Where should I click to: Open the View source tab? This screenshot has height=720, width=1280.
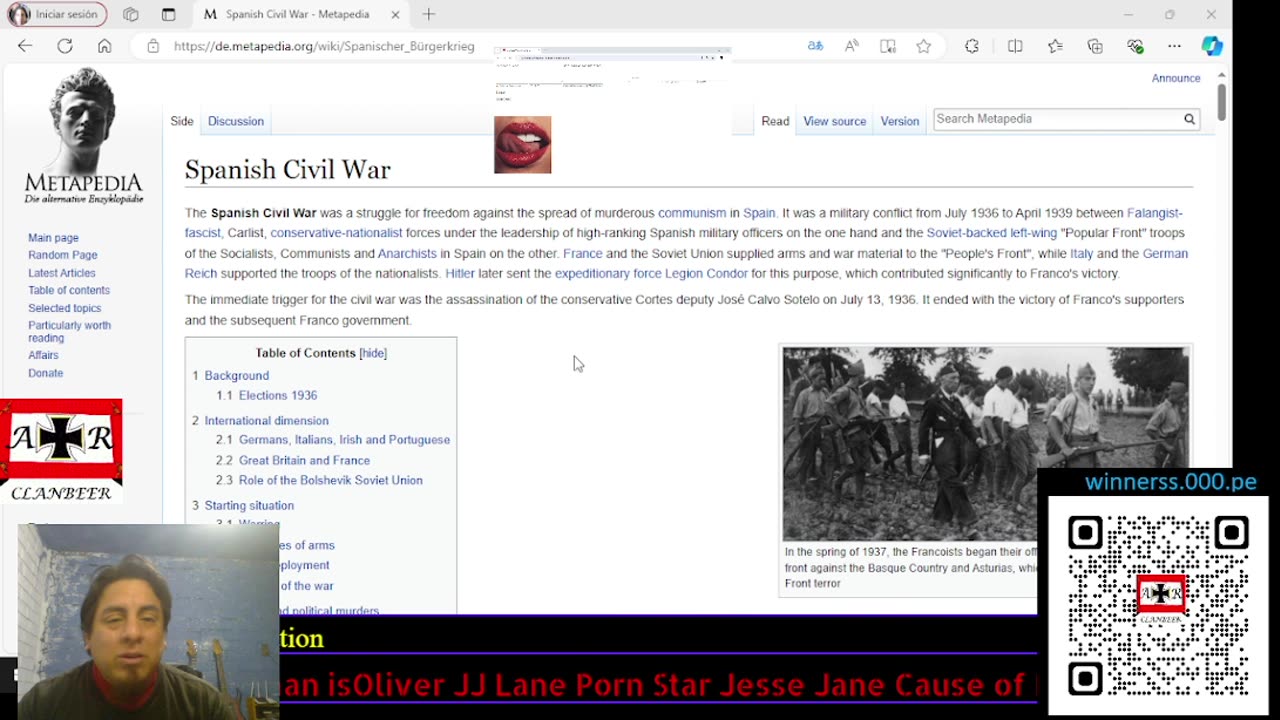point(834,121)
